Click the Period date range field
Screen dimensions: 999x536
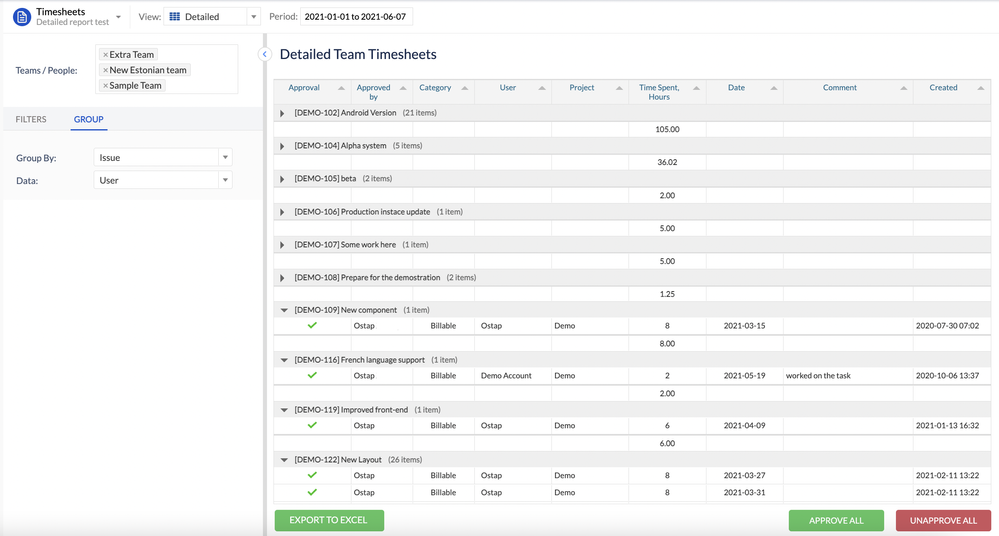click(356, 17)
